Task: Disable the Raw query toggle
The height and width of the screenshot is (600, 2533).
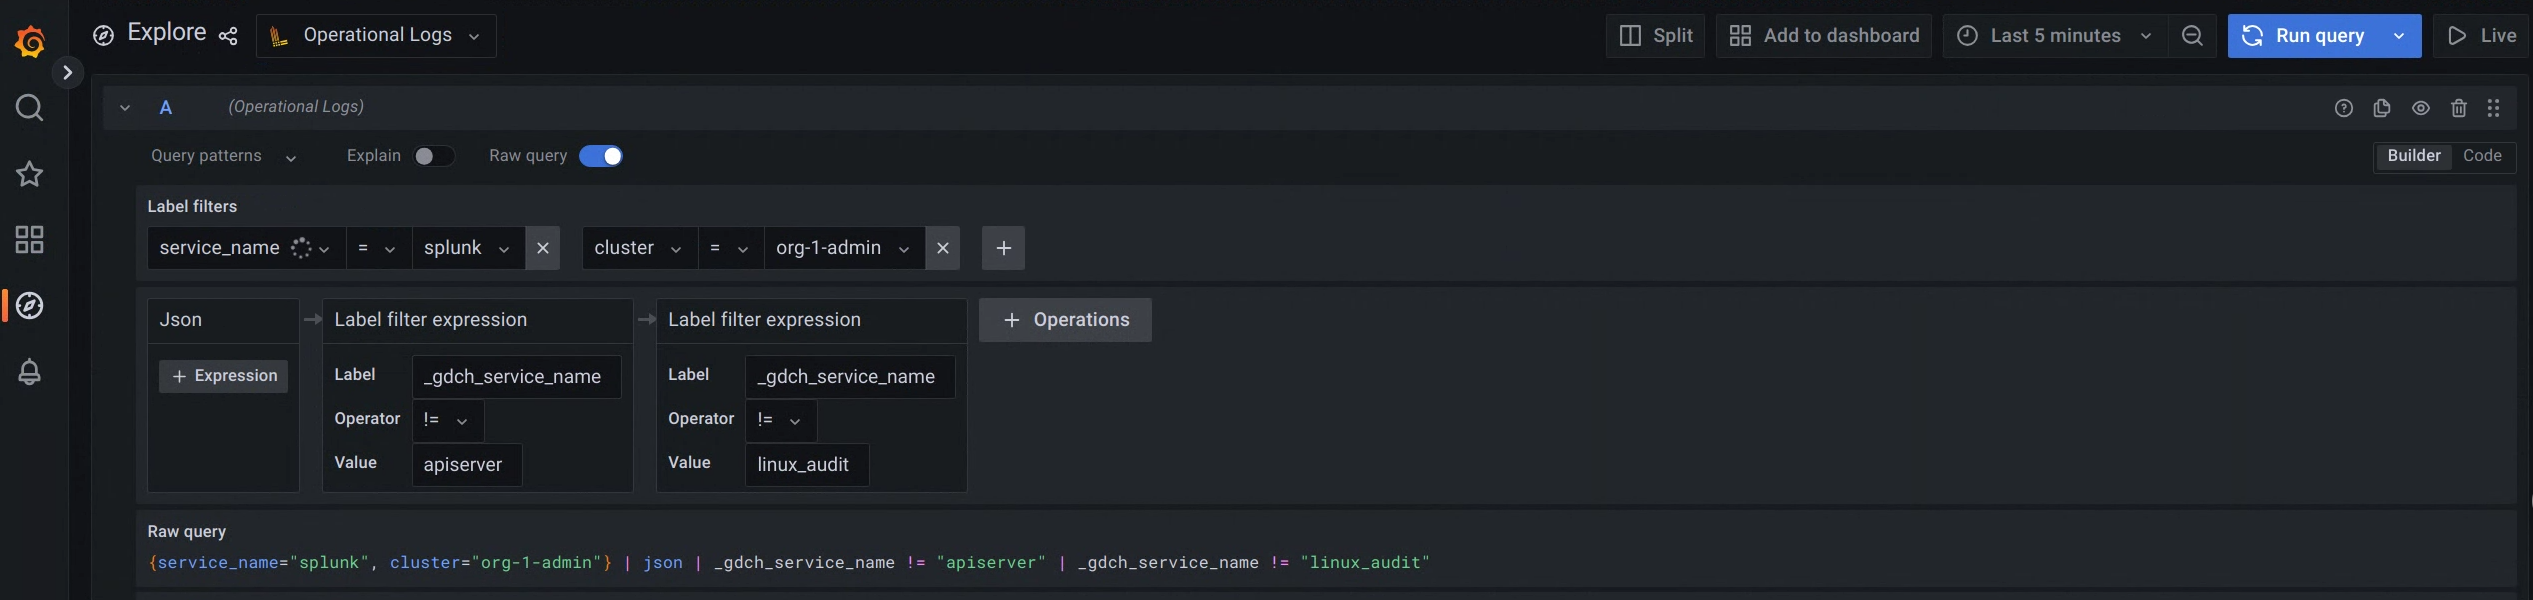Action: 601,156
